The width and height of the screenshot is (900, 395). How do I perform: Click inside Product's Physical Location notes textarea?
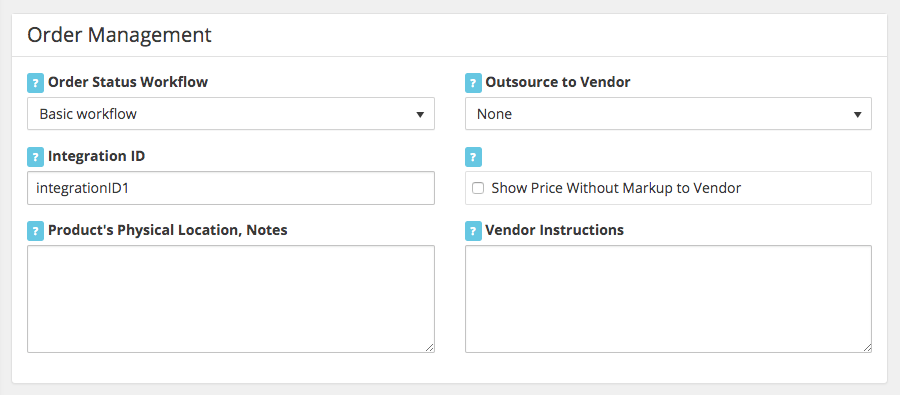[231, 299]
